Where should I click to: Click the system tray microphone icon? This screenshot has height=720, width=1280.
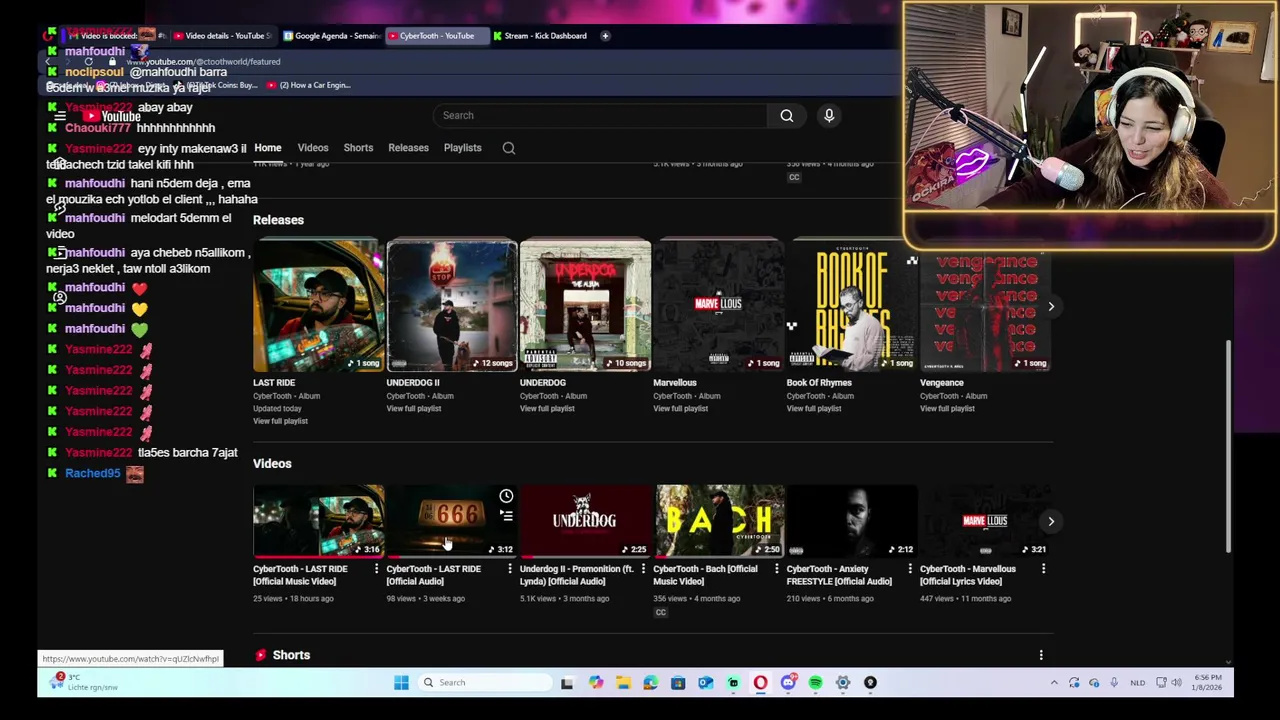pos(1113,683)
